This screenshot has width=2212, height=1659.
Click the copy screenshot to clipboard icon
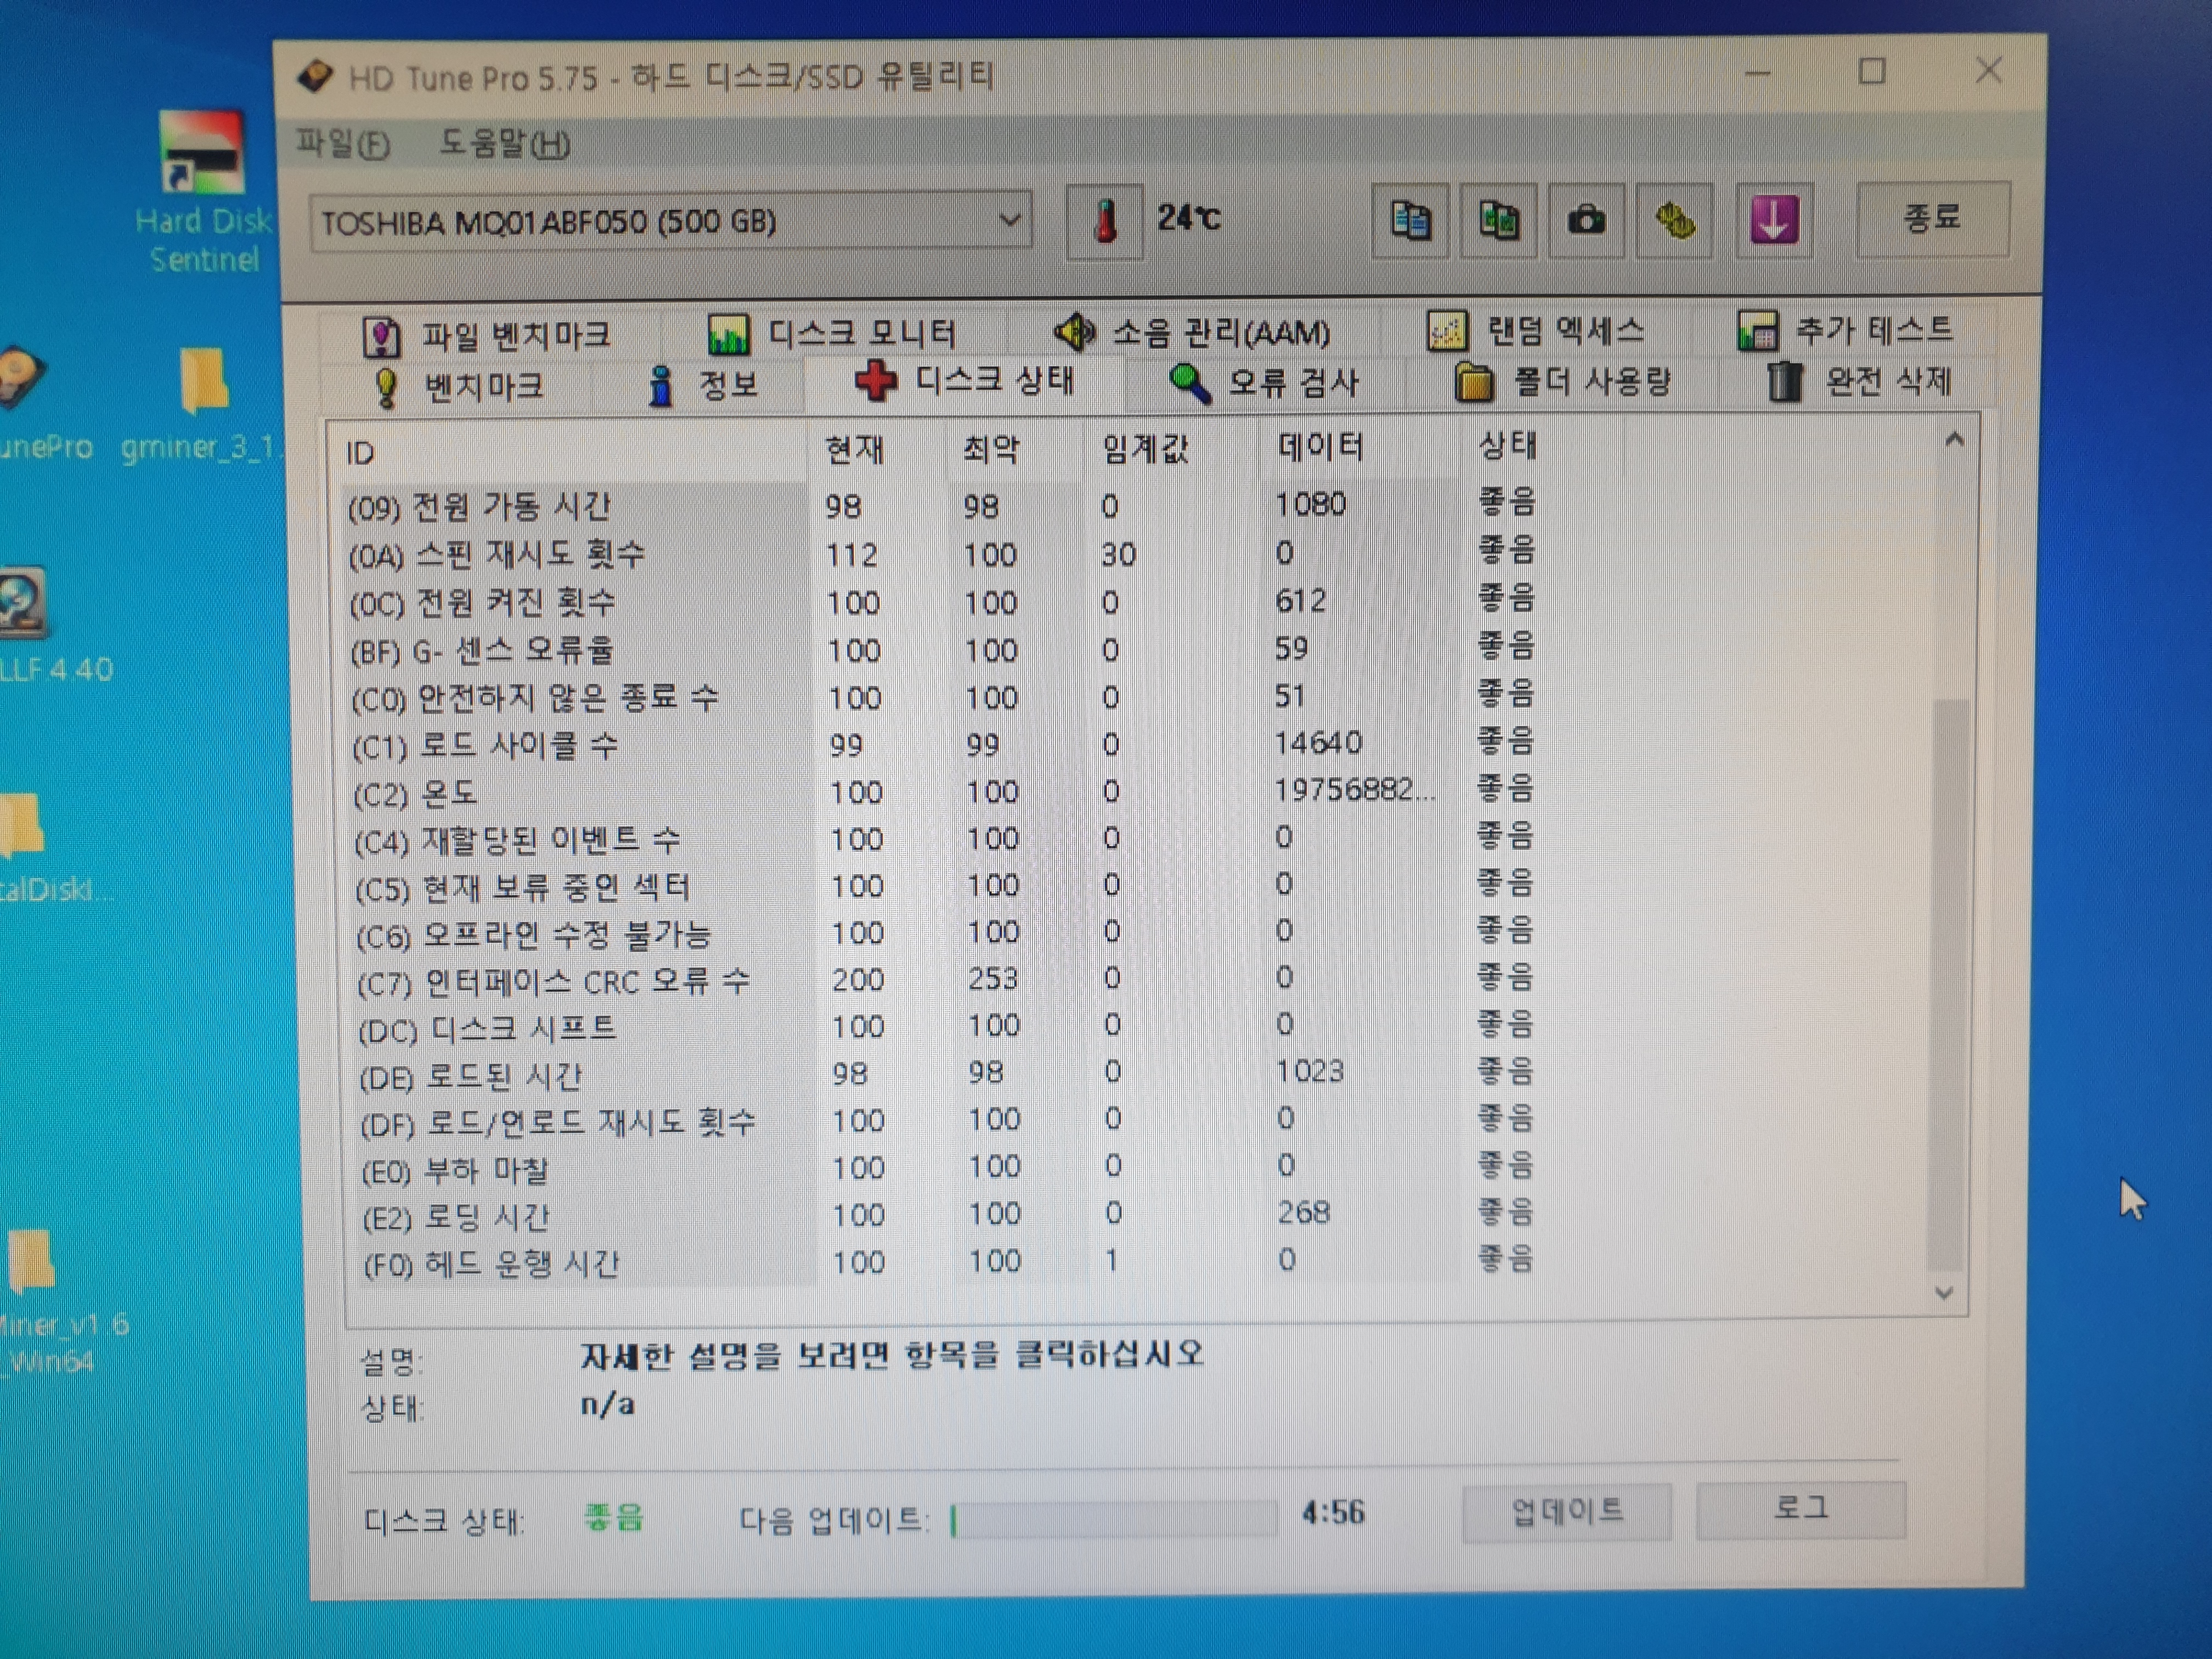pyautogui.click(x=1498, y=221)
